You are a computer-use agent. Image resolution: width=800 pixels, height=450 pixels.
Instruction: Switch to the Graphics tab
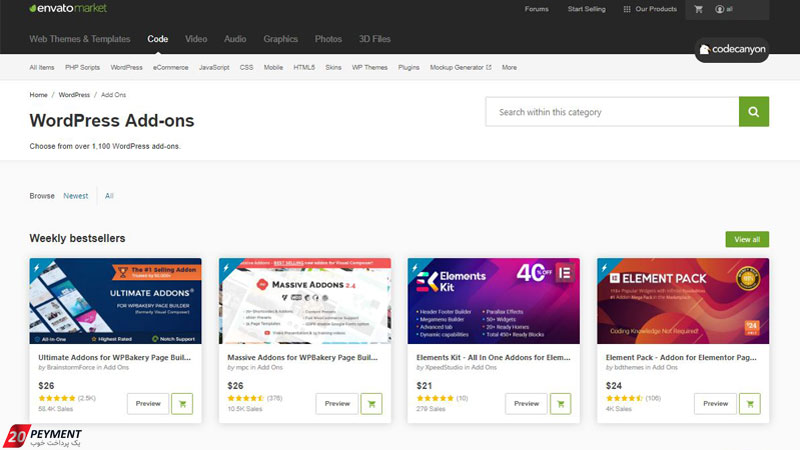click(x=281, y=39)
